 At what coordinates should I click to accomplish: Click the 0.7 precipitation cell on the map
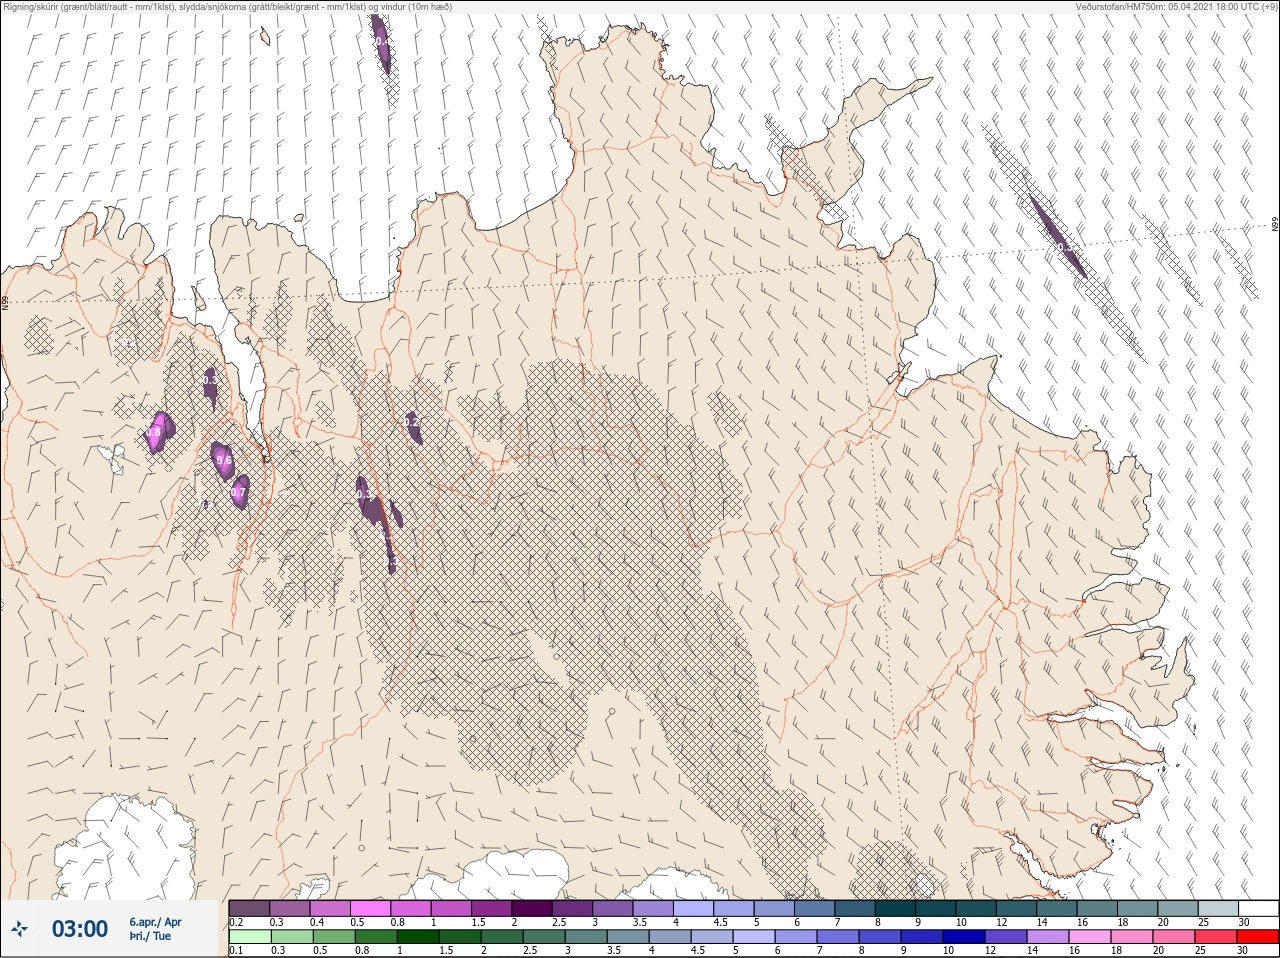(240, 492)
